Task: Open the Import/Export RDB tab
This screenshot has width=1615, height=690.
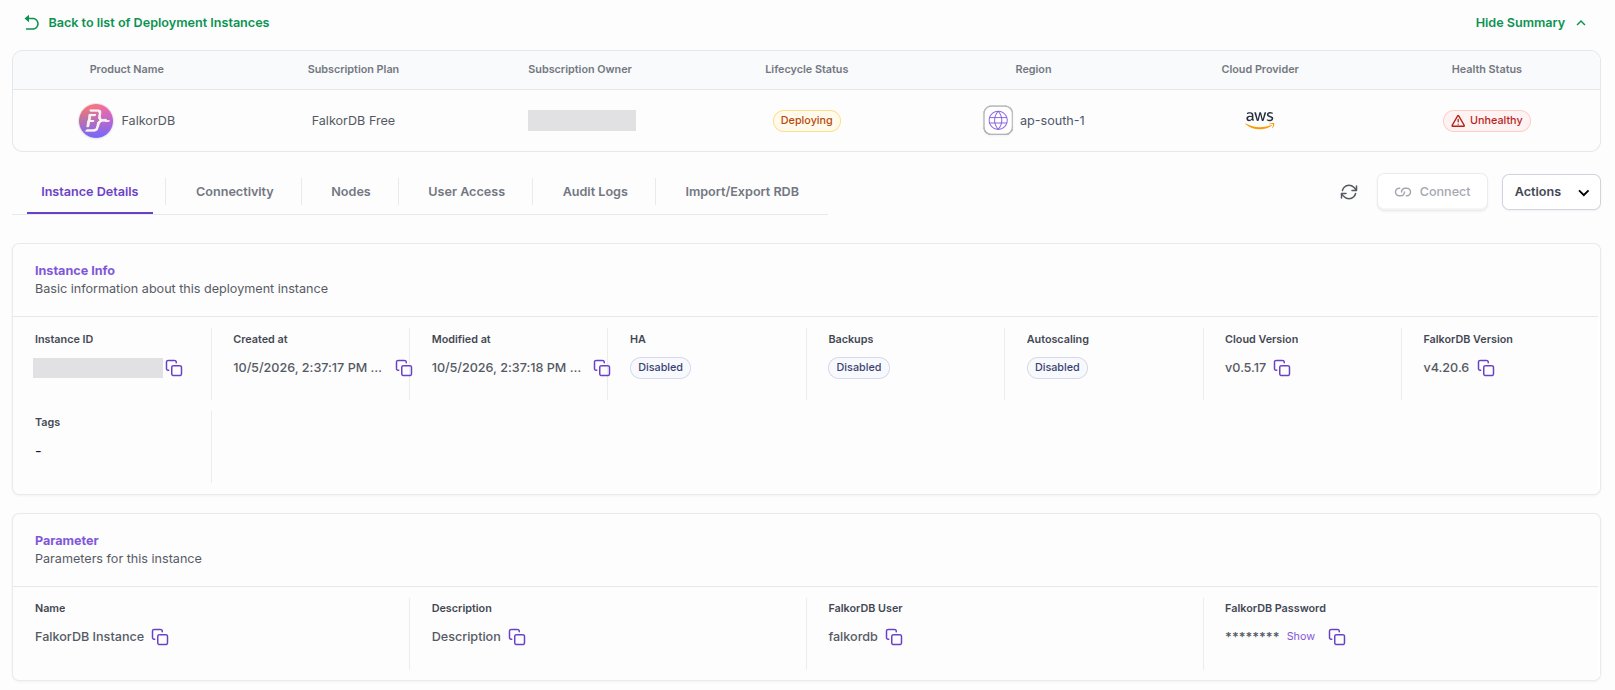Action: (x=742, y=192)
